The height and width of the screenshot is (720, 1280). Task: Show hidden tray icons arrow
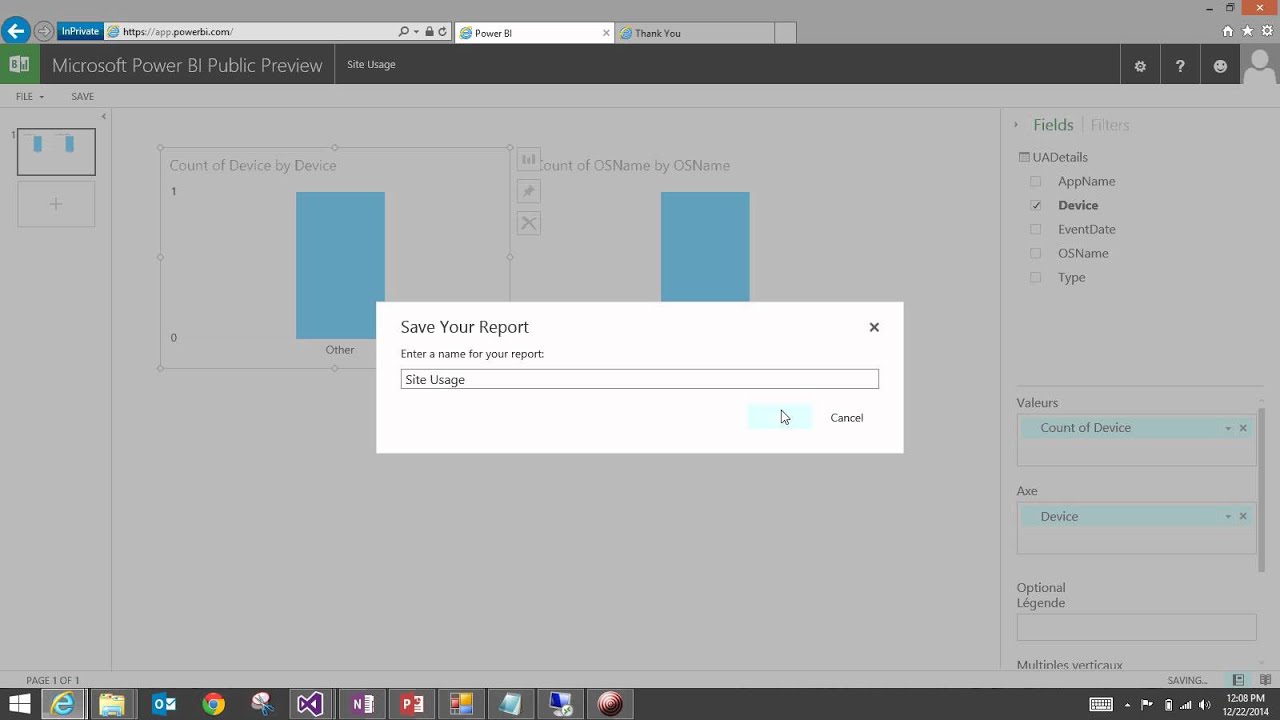point(1127,705)
